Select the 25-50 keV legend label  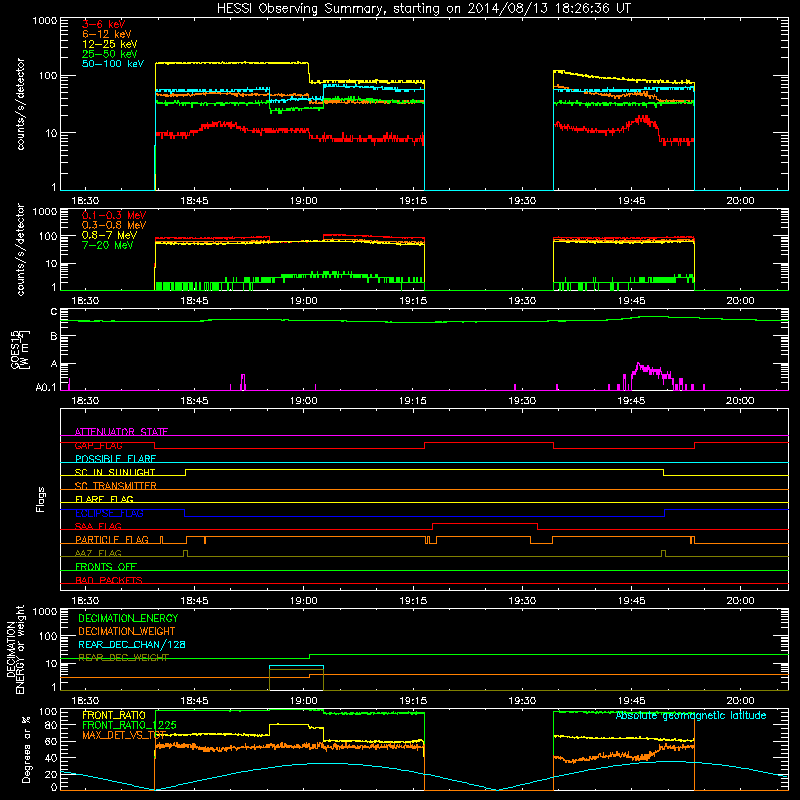(x=109, y=54)
